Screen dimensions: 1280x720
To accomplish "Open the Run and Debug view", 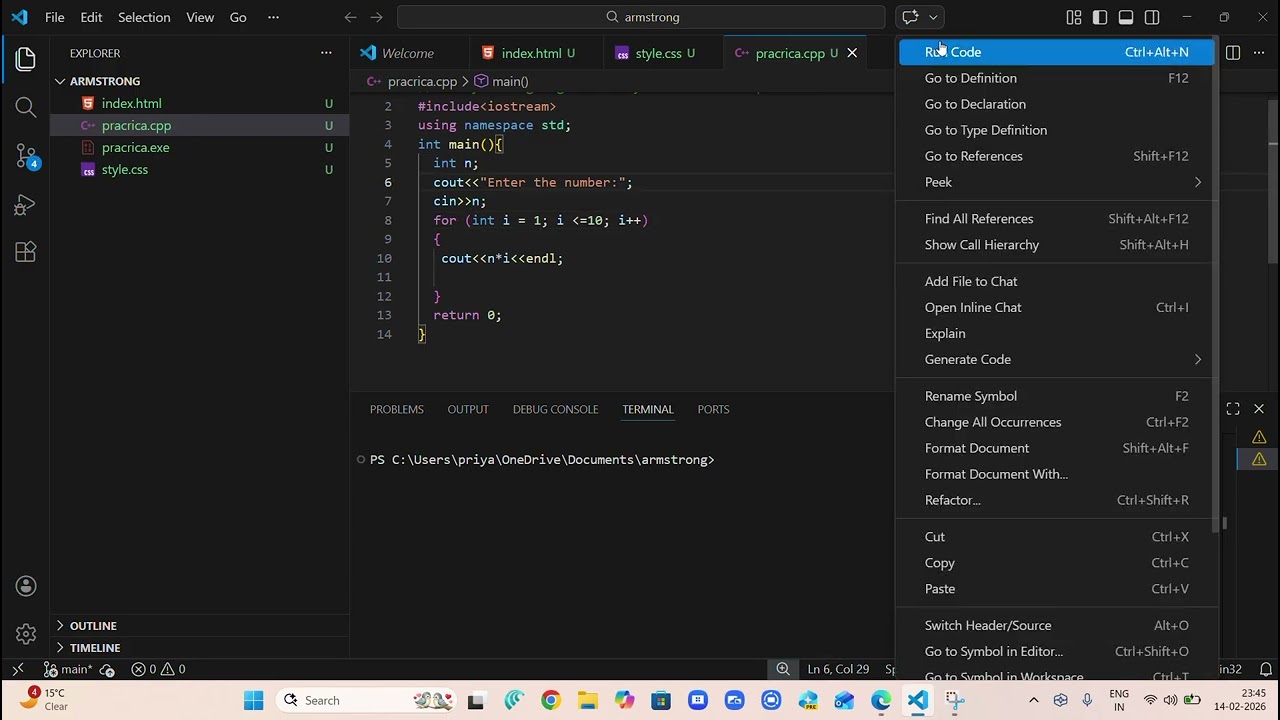I will pos(26,205).
